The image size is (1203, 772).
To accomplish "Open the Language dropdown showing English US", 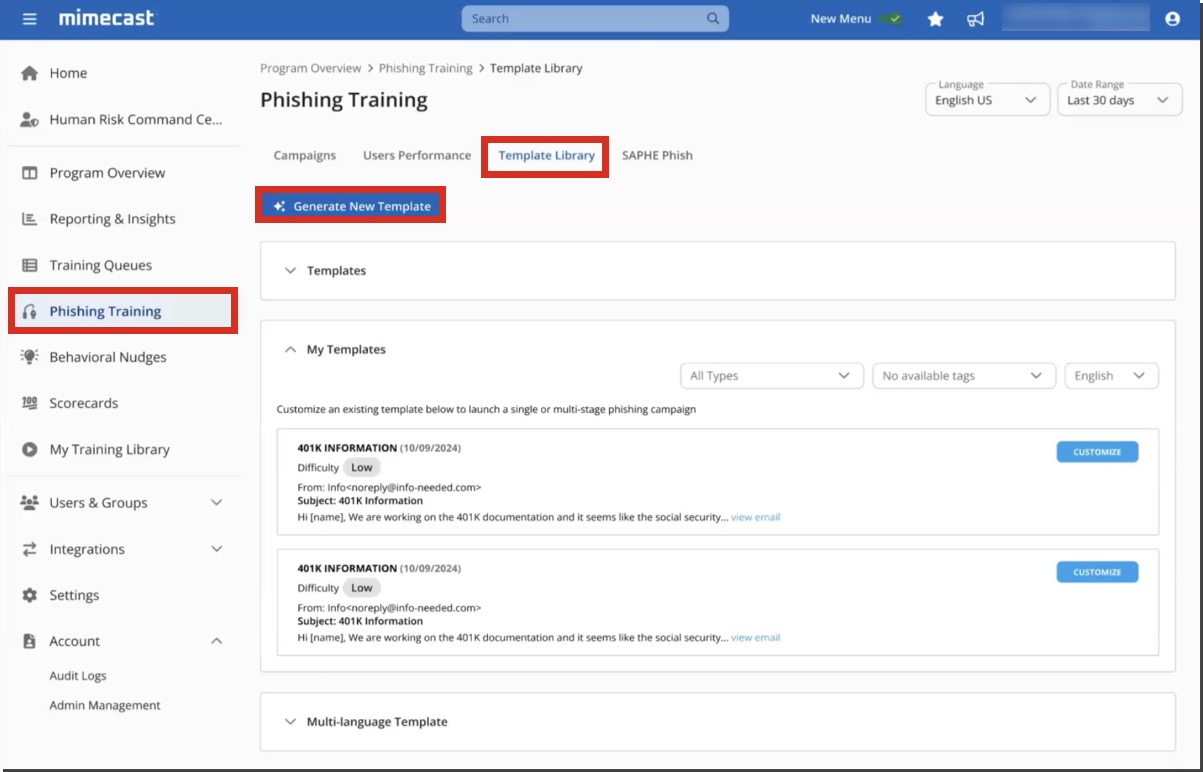I will [987, 100].
